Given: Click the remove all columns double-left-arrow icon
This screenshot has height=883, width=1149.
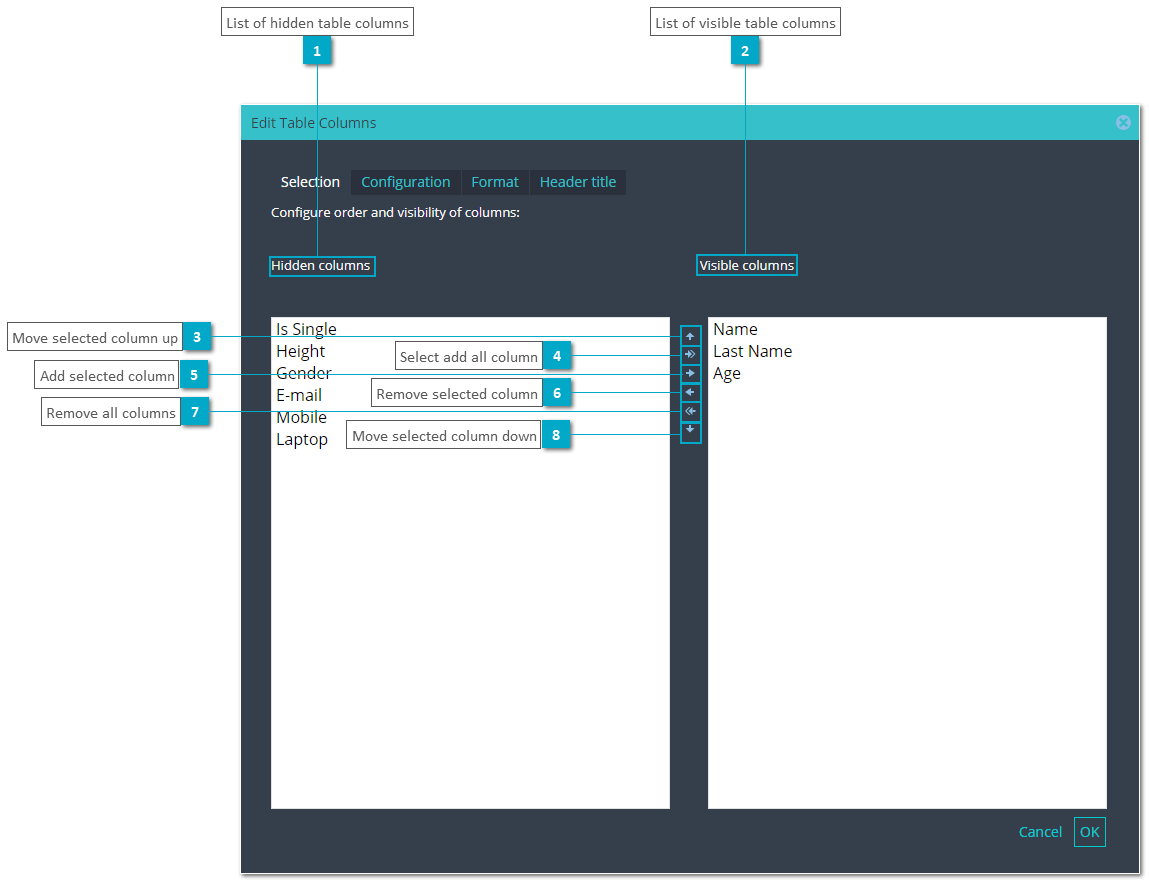Looking at the screenshot, I should (690, 411).
